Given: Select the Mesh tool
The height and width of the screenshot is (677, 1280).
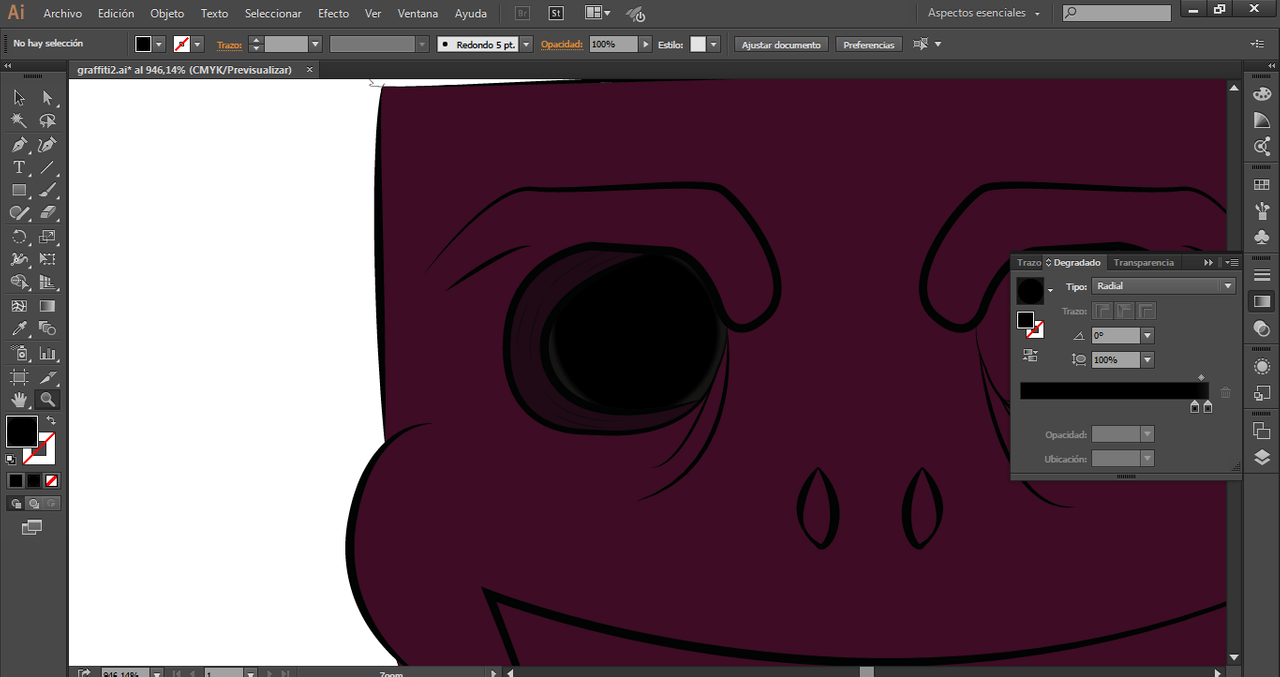Looking at the screenshot, I should click(x=19, y=306).
